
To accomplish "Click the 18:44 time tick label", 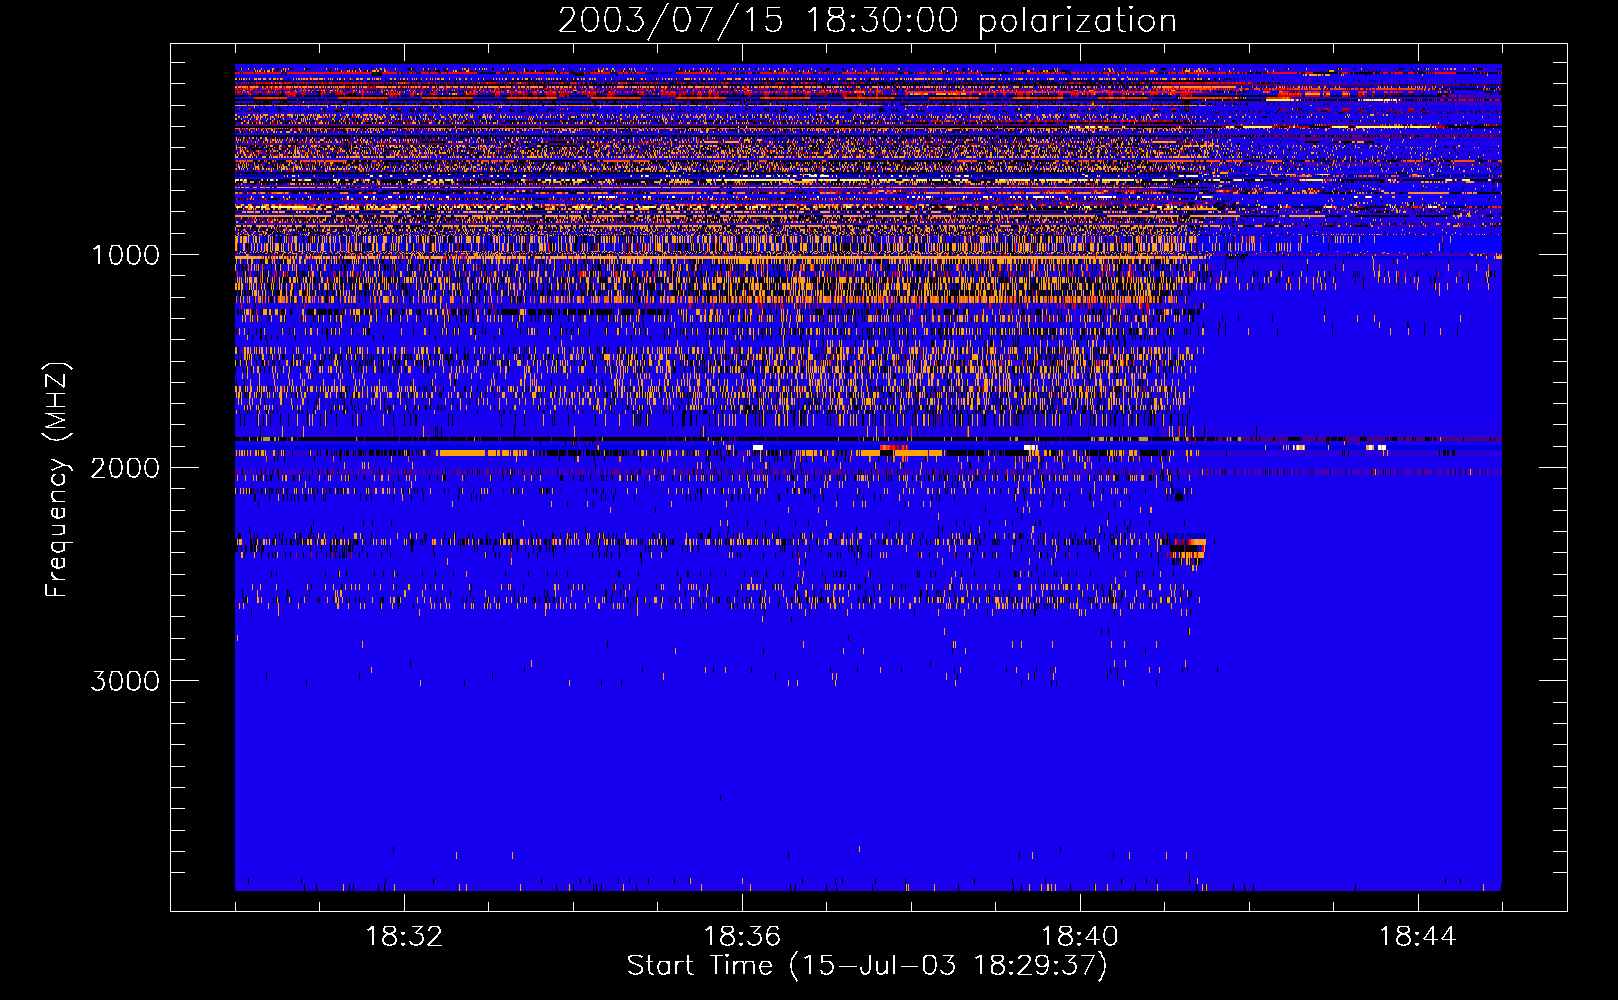I will click(x=1418, y=937).
